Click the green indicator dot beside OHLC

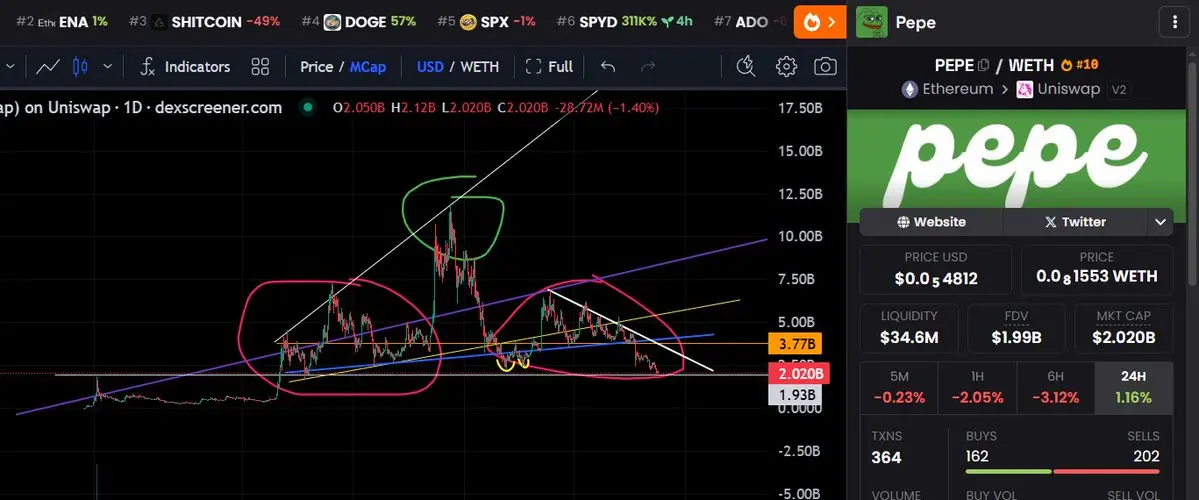[307, 108]
